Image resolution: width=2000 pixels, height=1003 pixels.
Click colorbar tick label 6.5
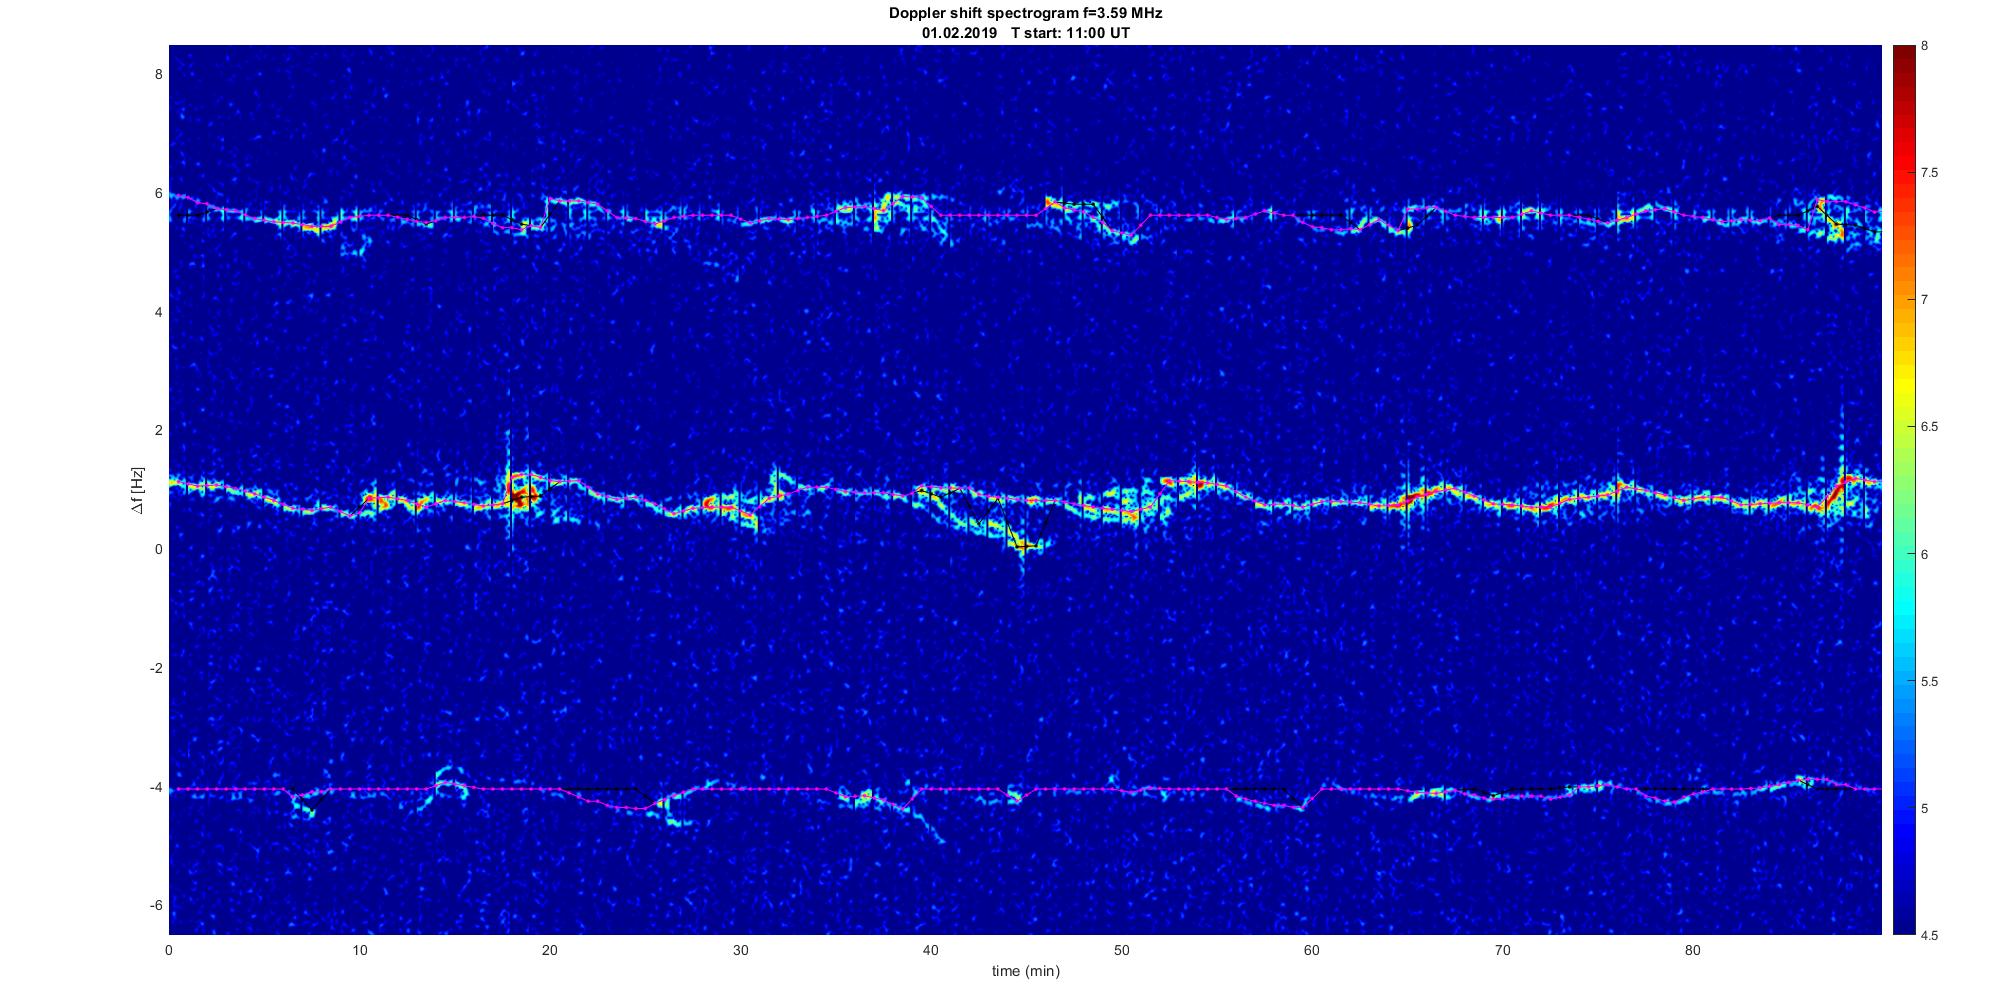point(1929,427)
